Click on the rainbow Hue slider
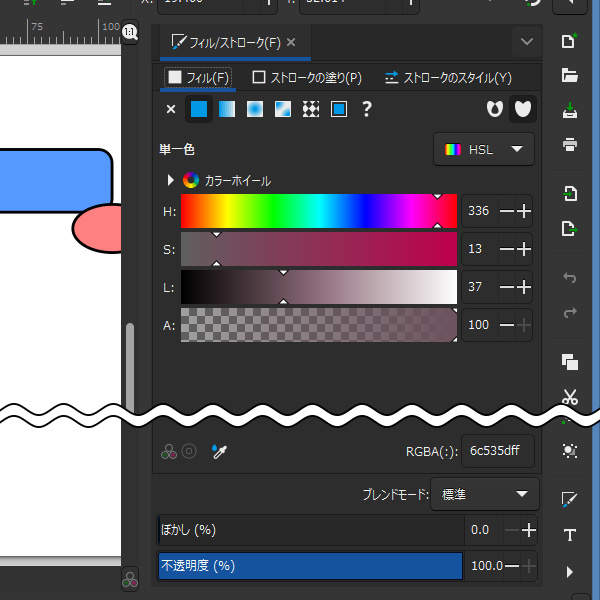Image resolution: width=600 pixels, height=600 pixels. click(318, 211)
